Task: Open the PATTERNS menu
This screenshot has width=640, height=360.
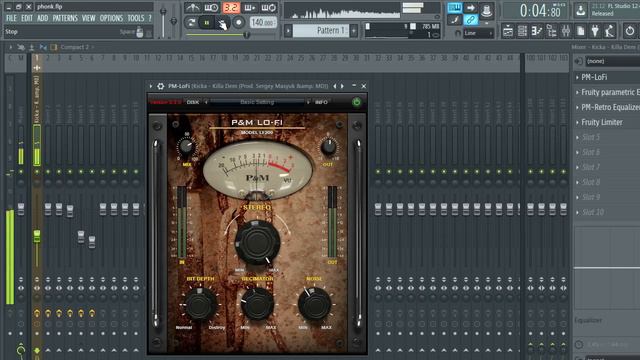Action: (x=65, y=18)
